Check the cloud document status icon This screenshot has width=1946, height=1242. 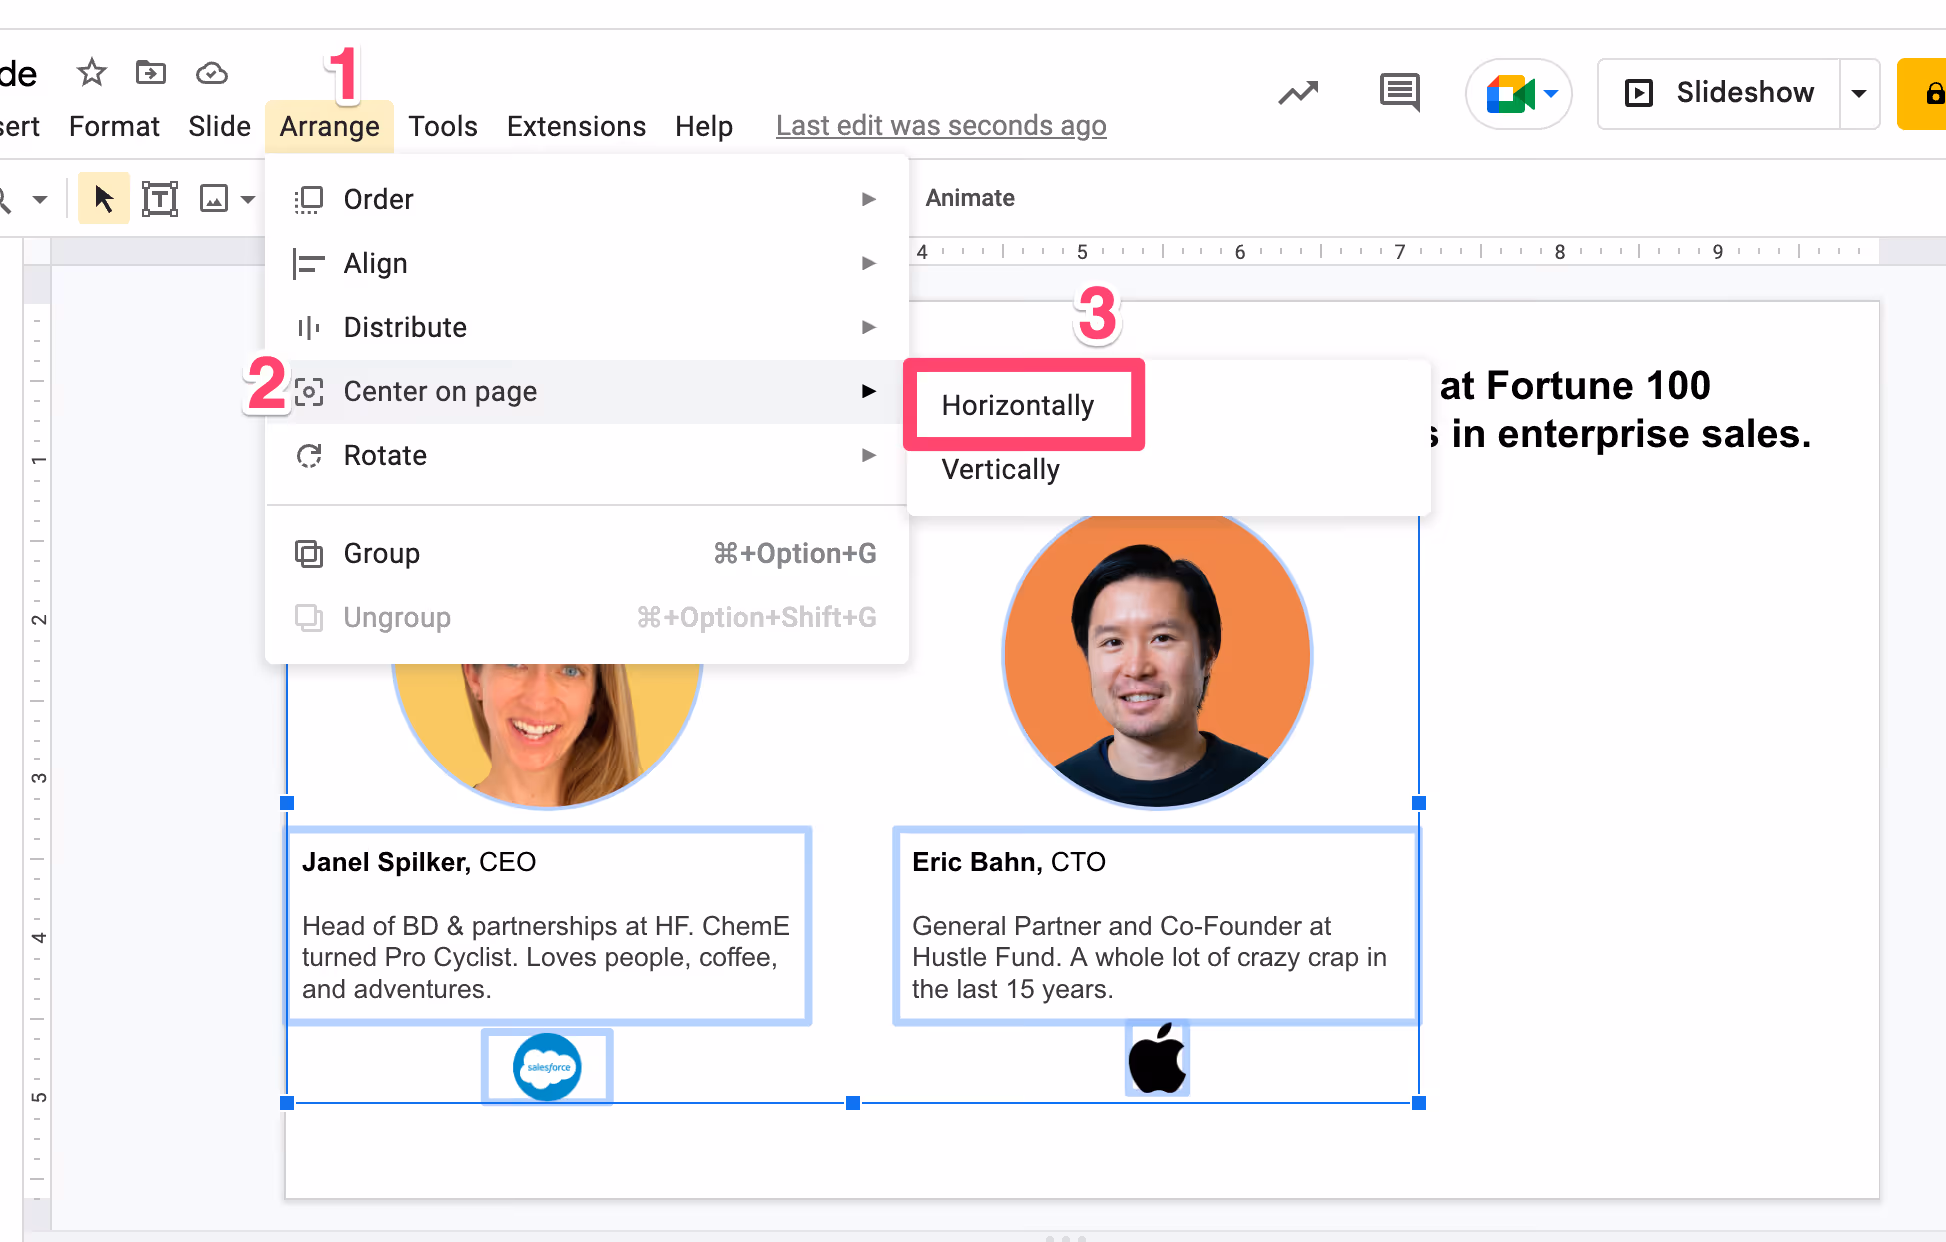[x=211, y=72]
